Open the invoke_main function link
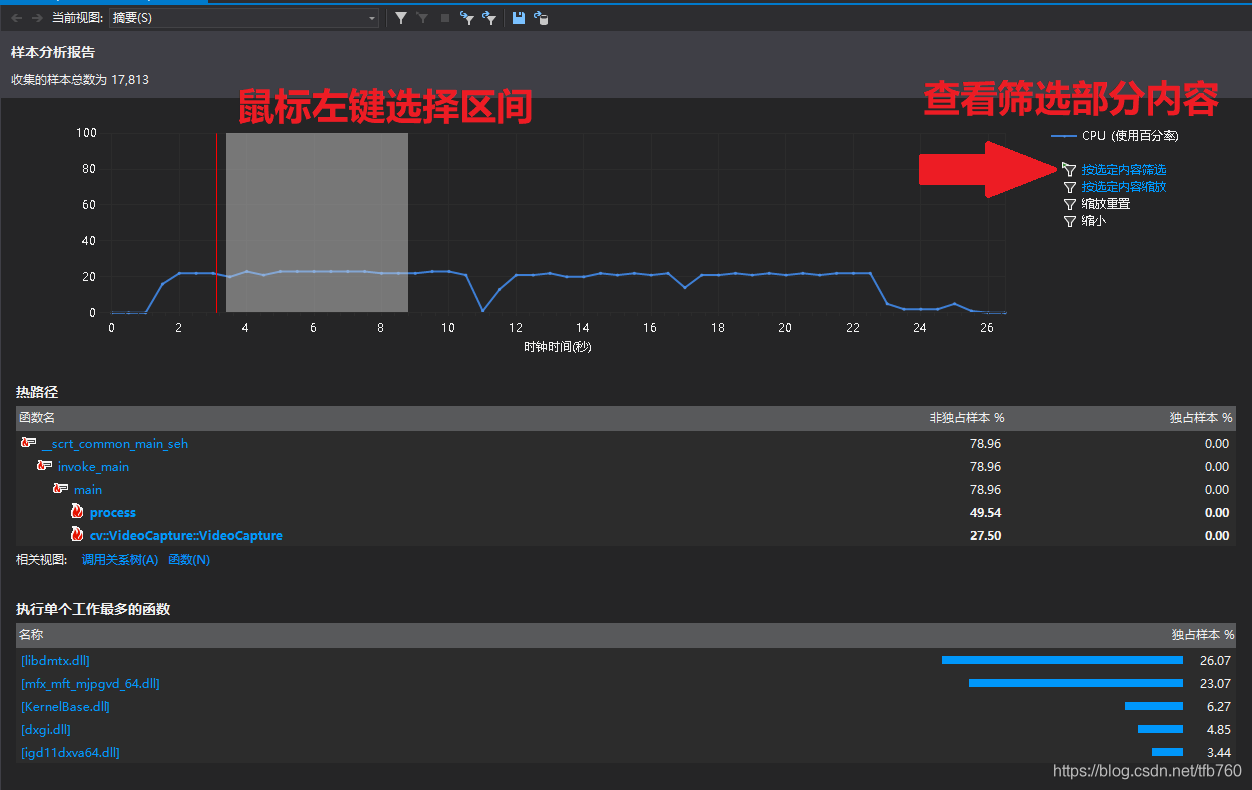This screenshot has width=1252, height=790. pyautogui.click(x=93, y=467)
